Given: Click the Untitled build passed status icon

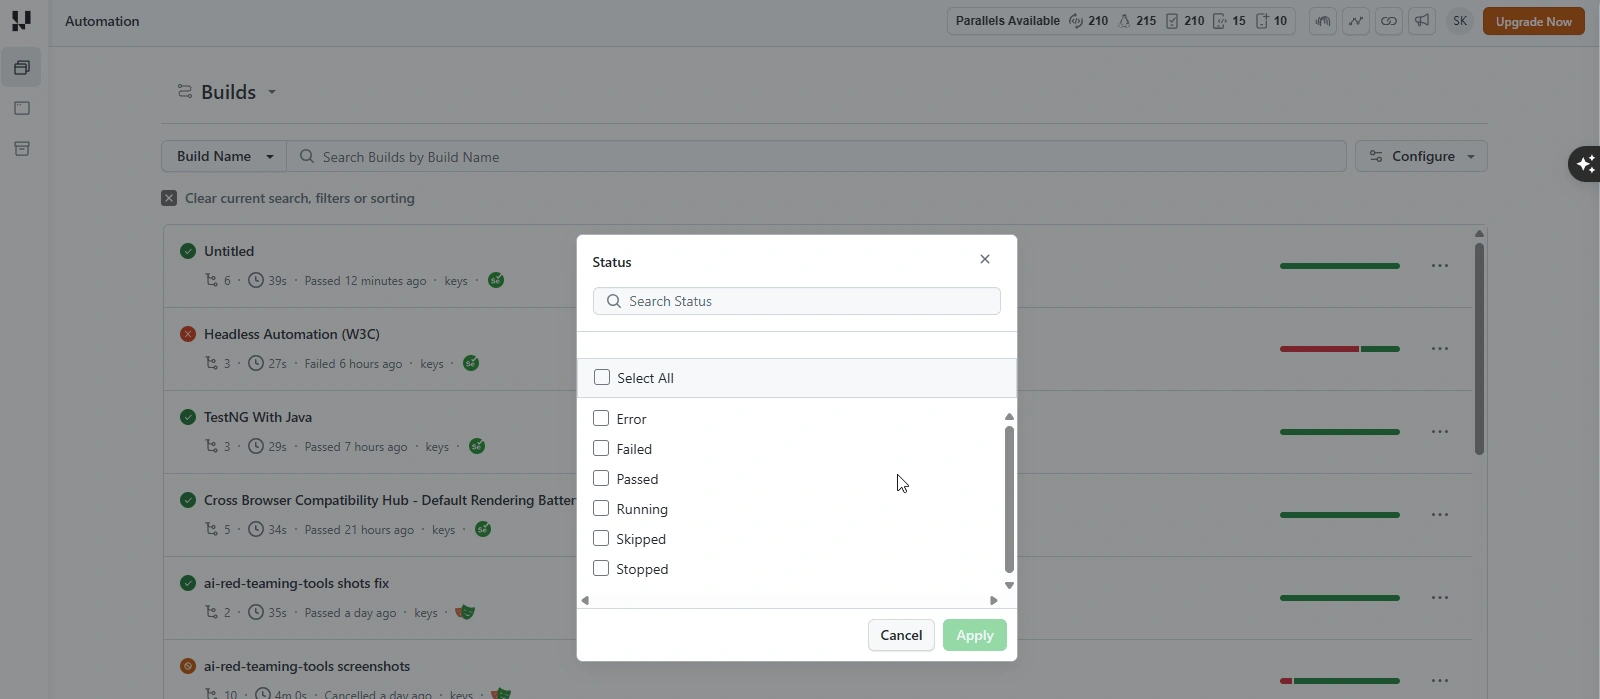Looking at the screenshot, I should [188, 251].
